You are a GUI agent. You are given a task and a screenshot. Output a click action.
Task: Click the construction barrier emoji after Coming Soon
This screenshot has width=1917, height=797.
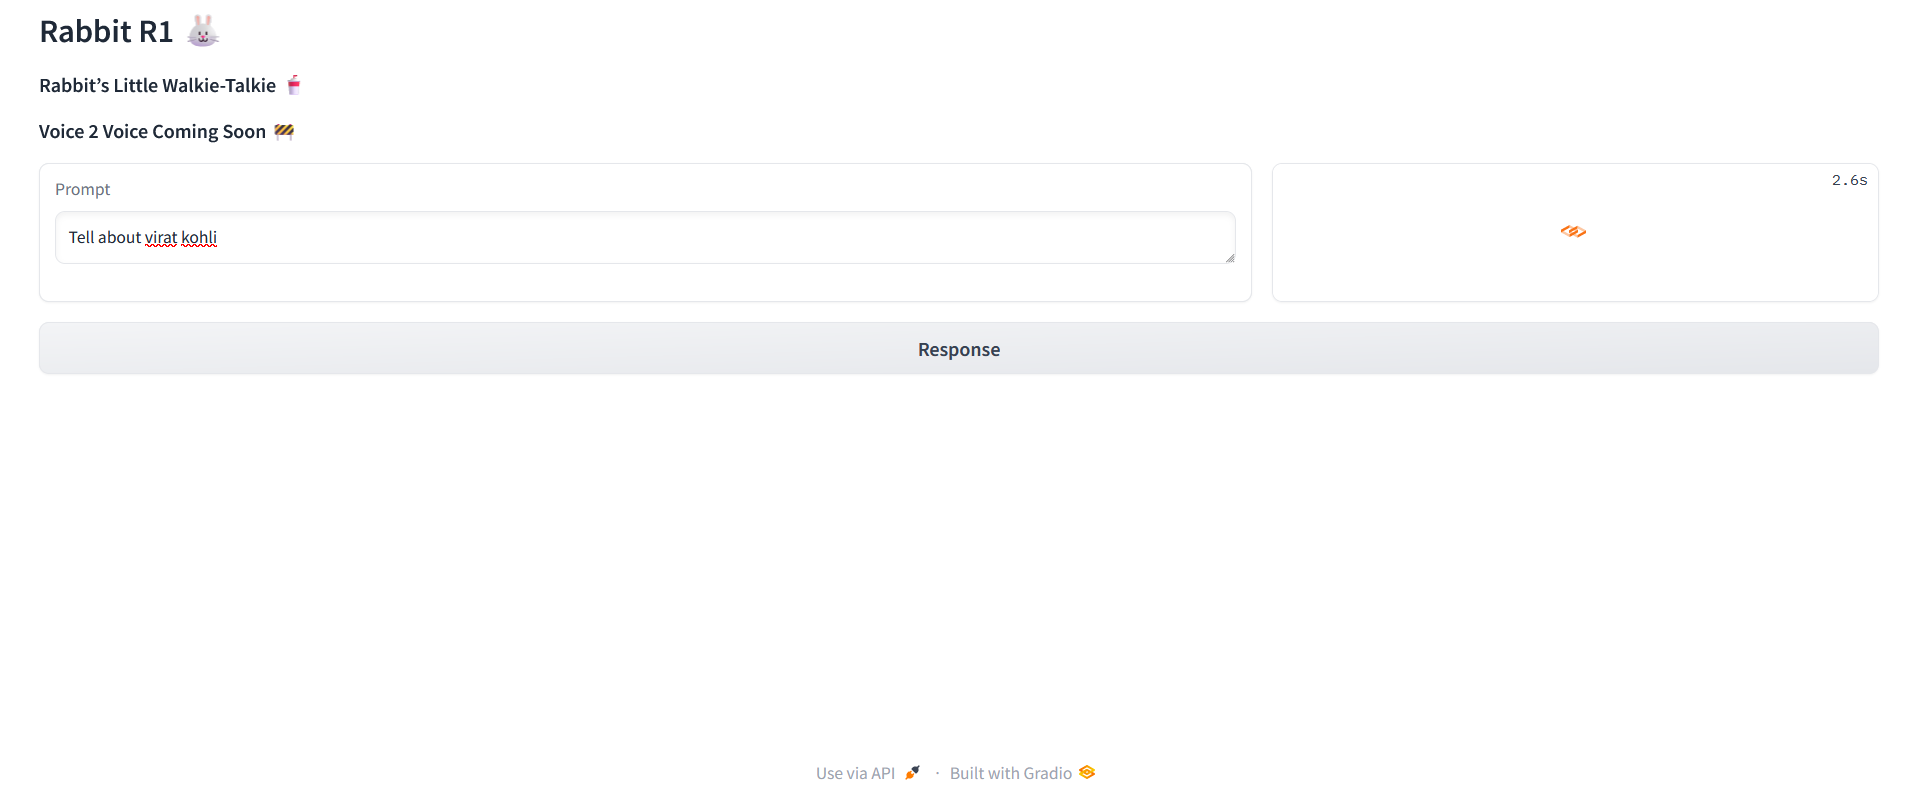284,131
